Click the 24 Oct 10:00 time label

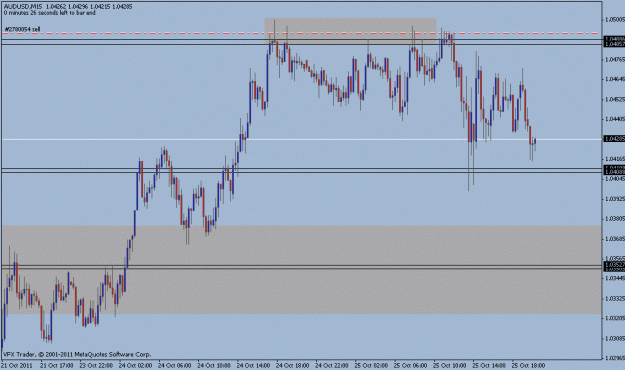pyautogui.click(x=214, y=365)
